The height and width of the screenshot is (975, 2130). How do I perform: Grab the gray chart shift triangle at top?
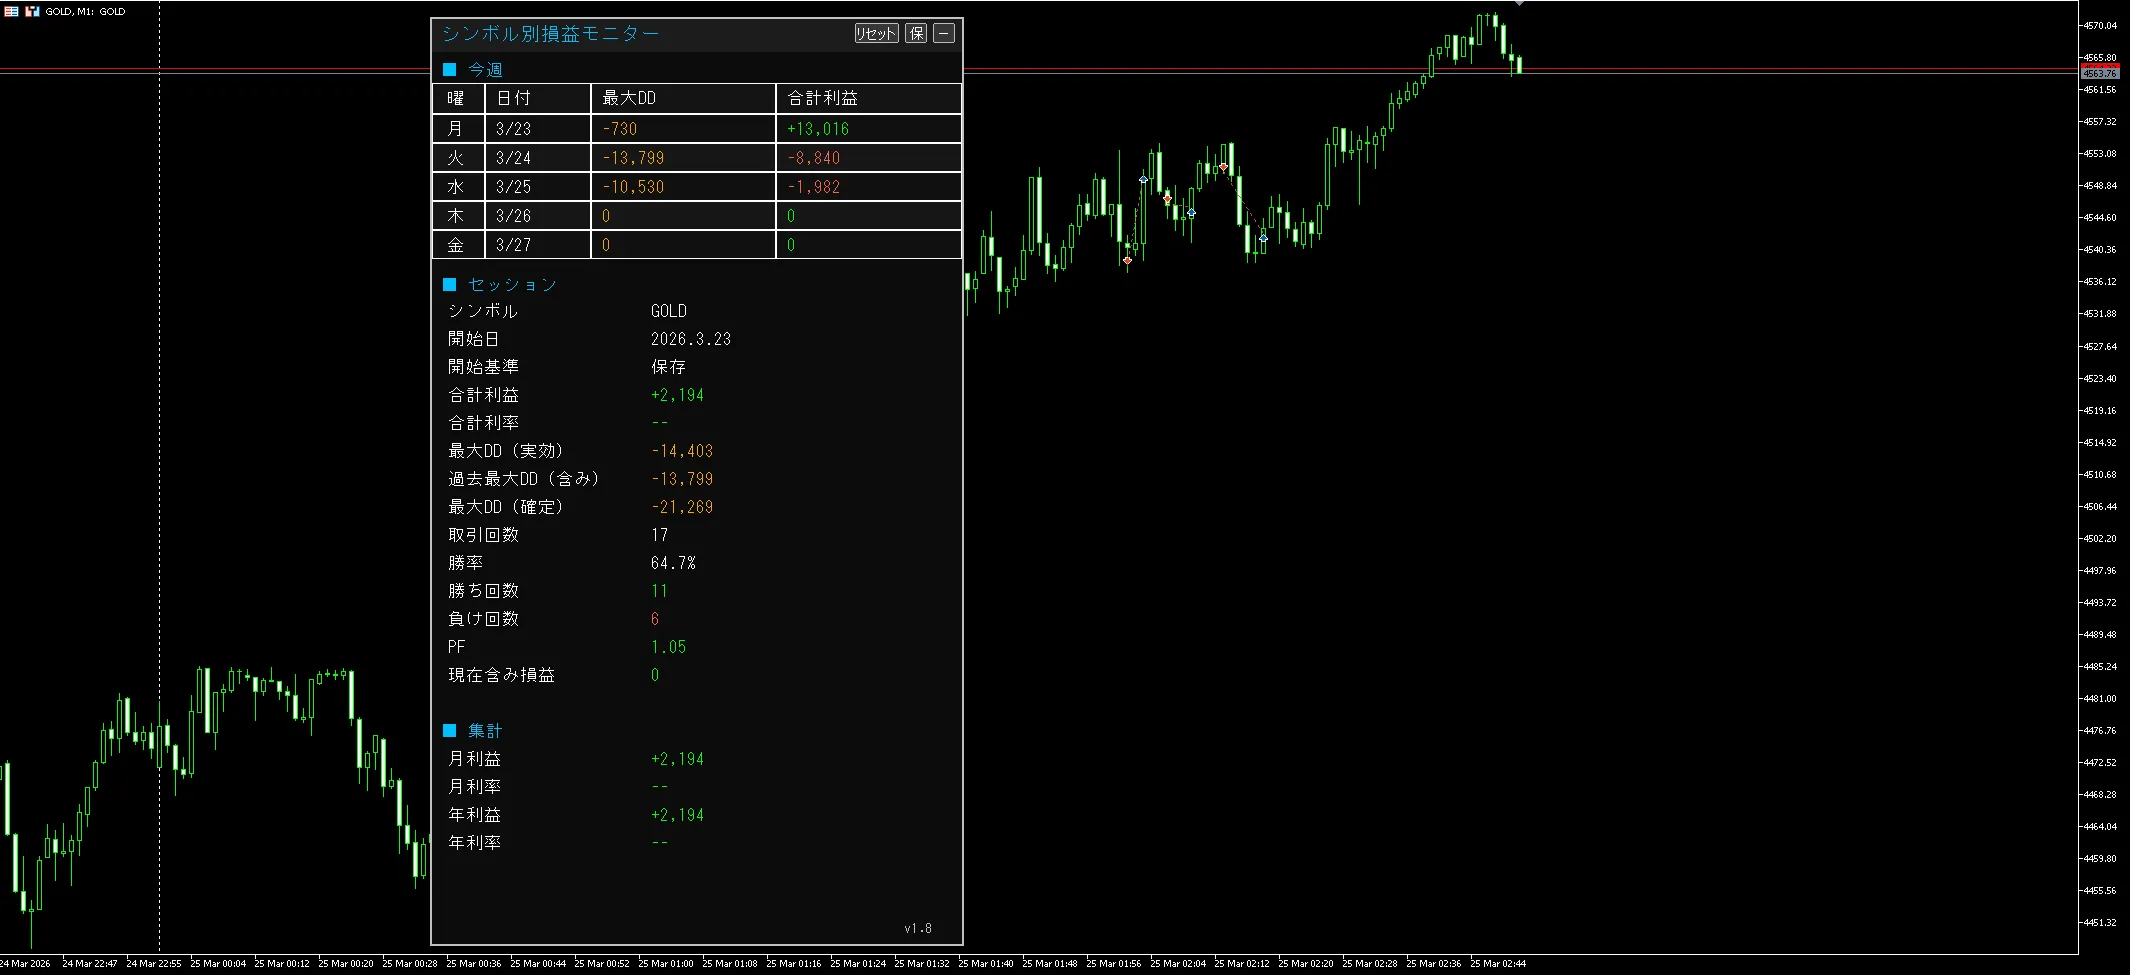[x=1519, y=4]
